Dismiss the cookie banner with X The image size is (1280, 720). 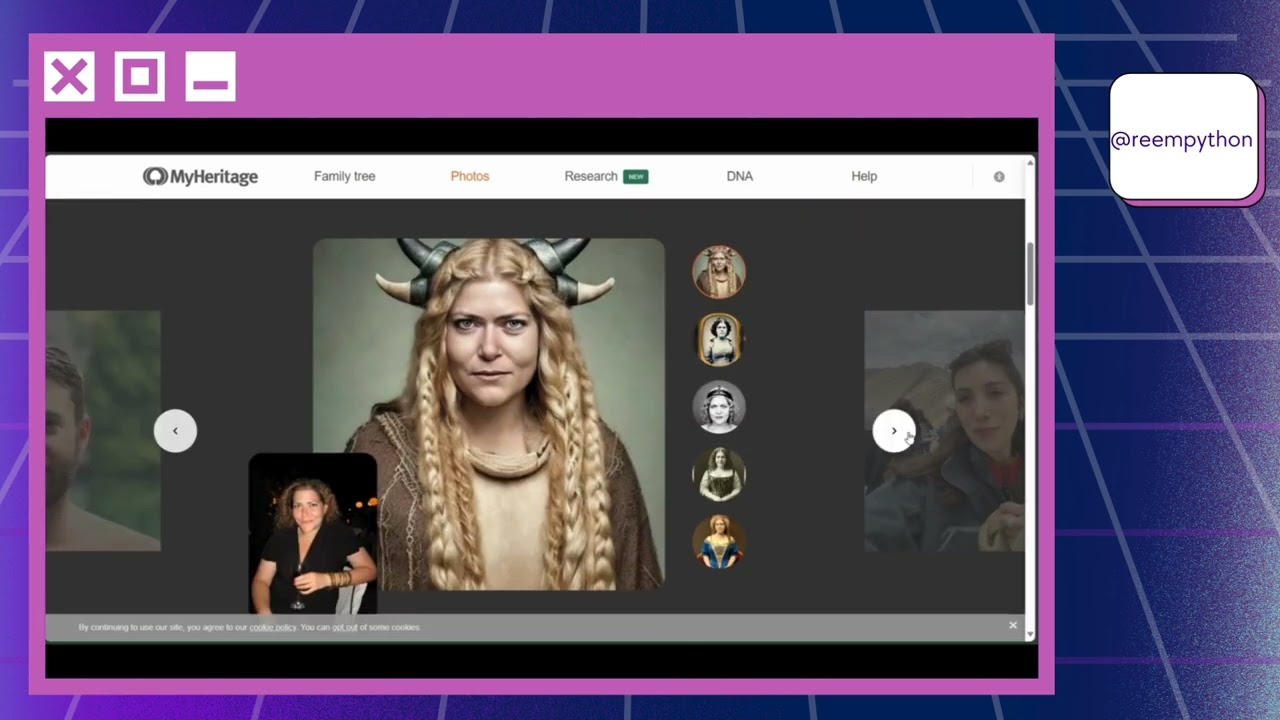1013,626
